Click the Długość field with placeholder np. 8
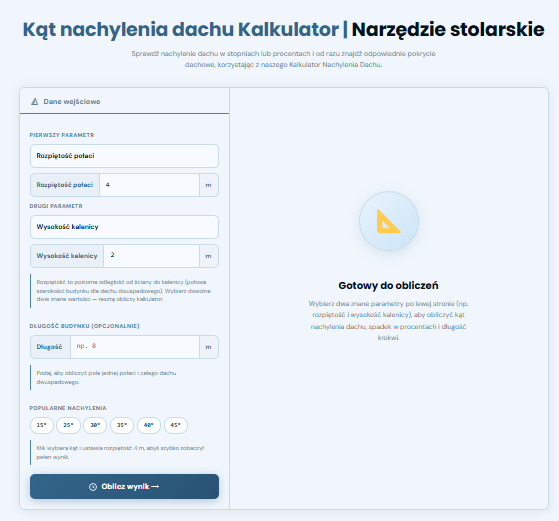The height and width of the screenshot is (521, 559). click(135, 347)
